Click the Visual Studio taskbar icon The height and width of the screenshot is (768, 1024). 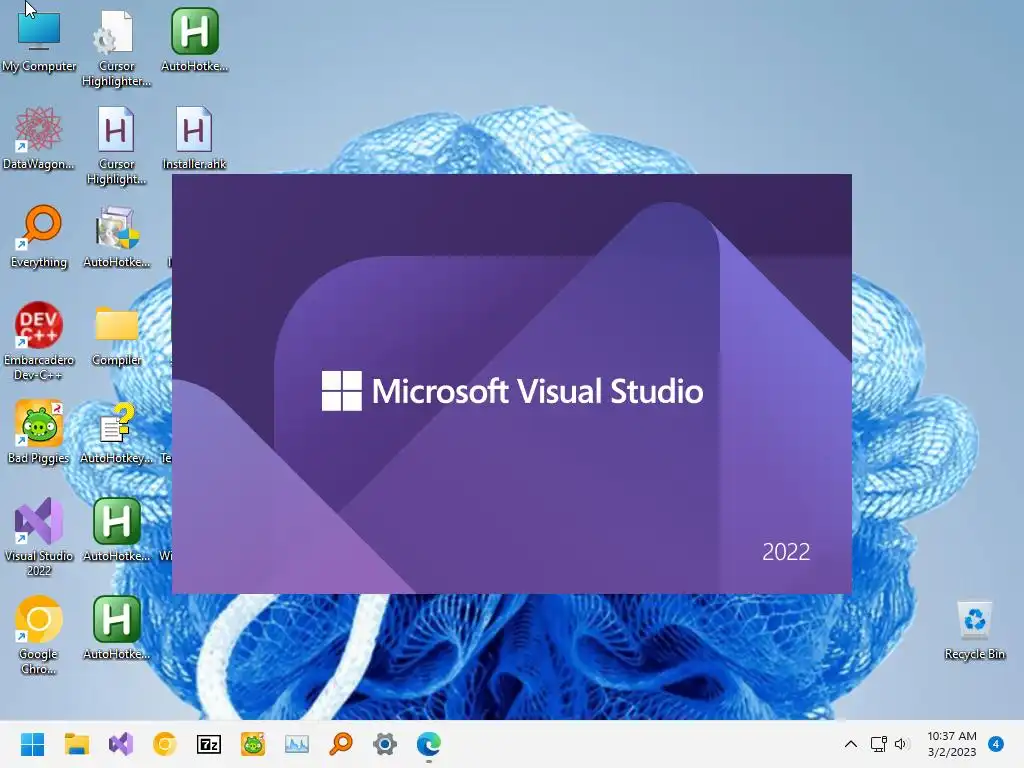tap(121, 744)
